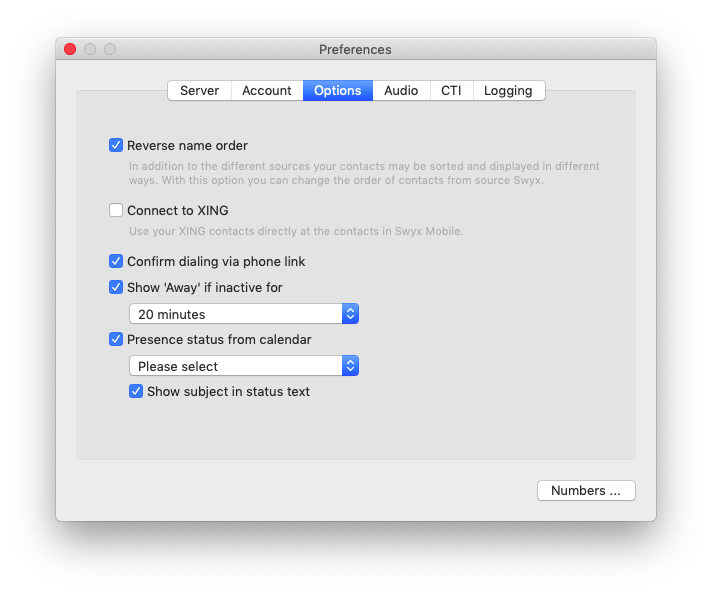This screenshot has height=595, width=712.
Task: Turn off Show subject in status text
Action: point(136,392)
